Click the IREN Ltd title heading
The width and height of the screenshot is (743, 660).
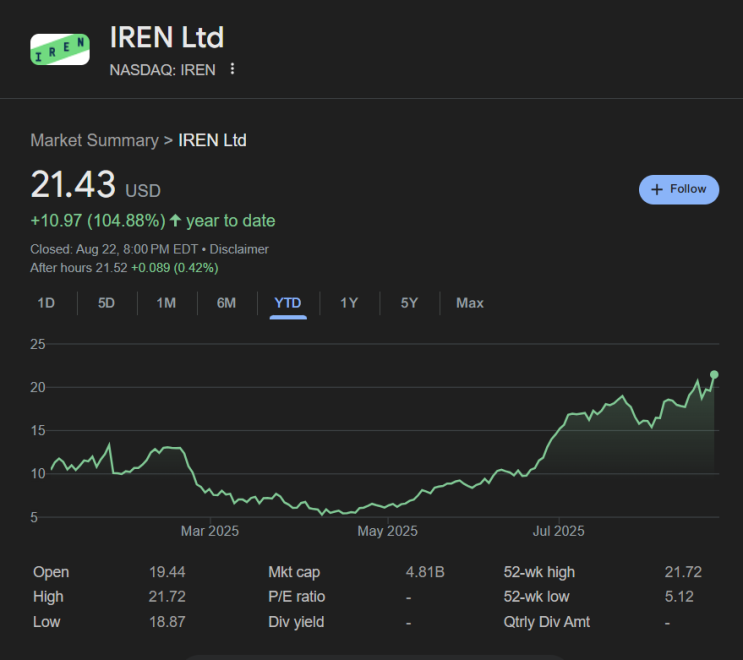tap(167, 37)
